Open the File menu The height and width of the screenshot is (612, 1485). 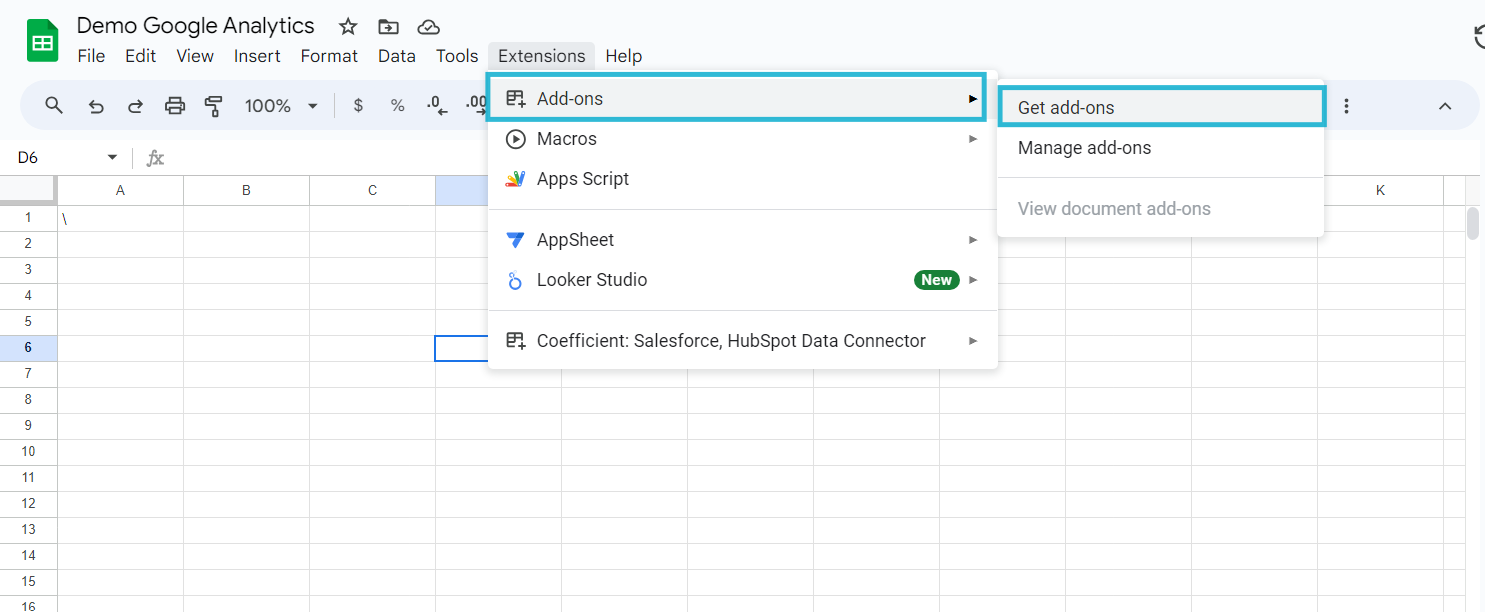click(x=91, y=56)
